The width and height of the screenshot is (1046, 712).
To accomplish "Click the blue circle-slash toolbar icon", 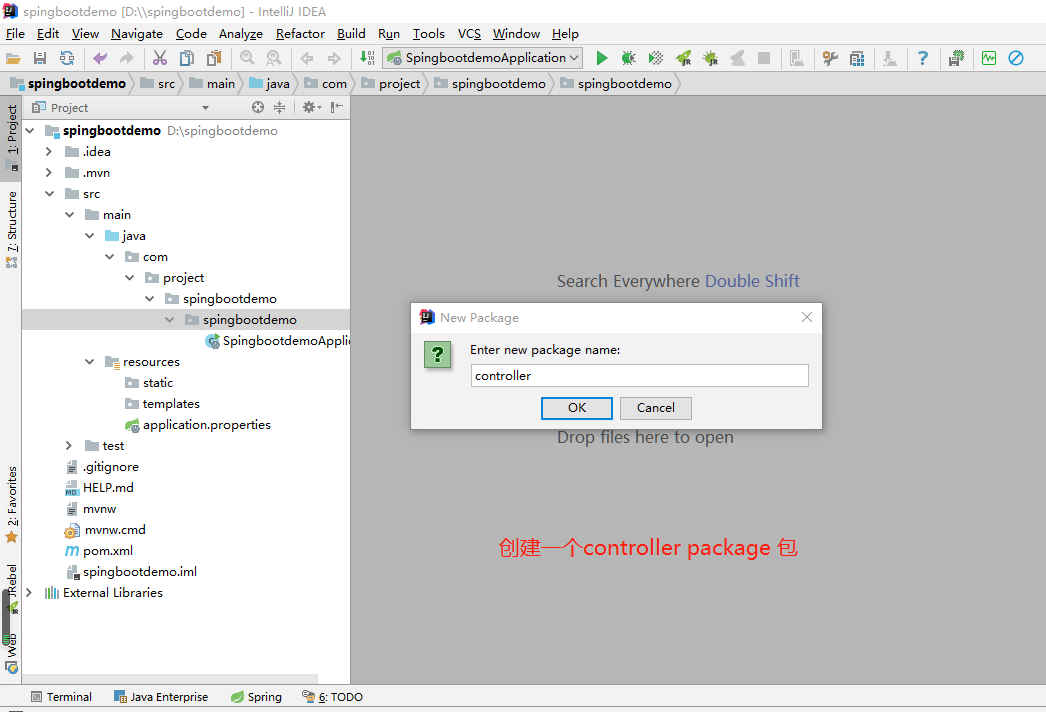I will pyautogui.click(x=1016, y=59).
